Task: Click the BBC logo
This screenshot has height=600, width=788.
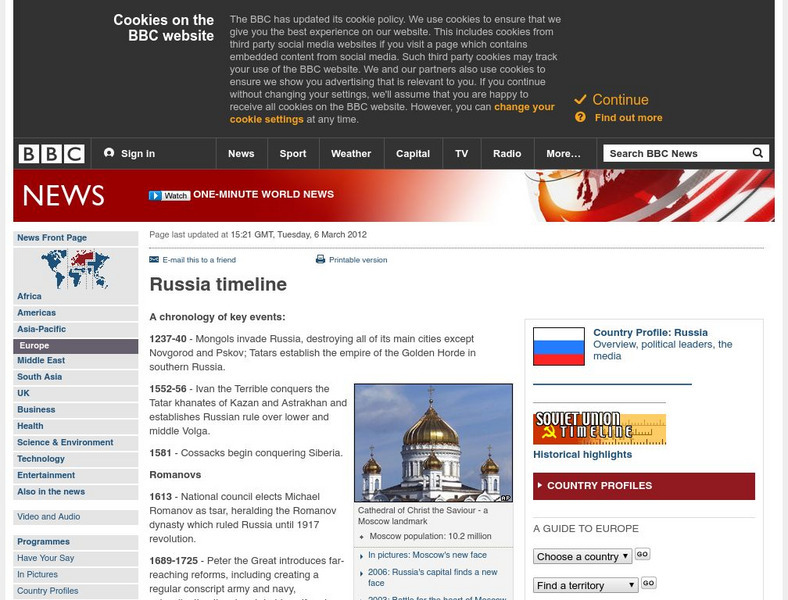Action: click(52, 154)
